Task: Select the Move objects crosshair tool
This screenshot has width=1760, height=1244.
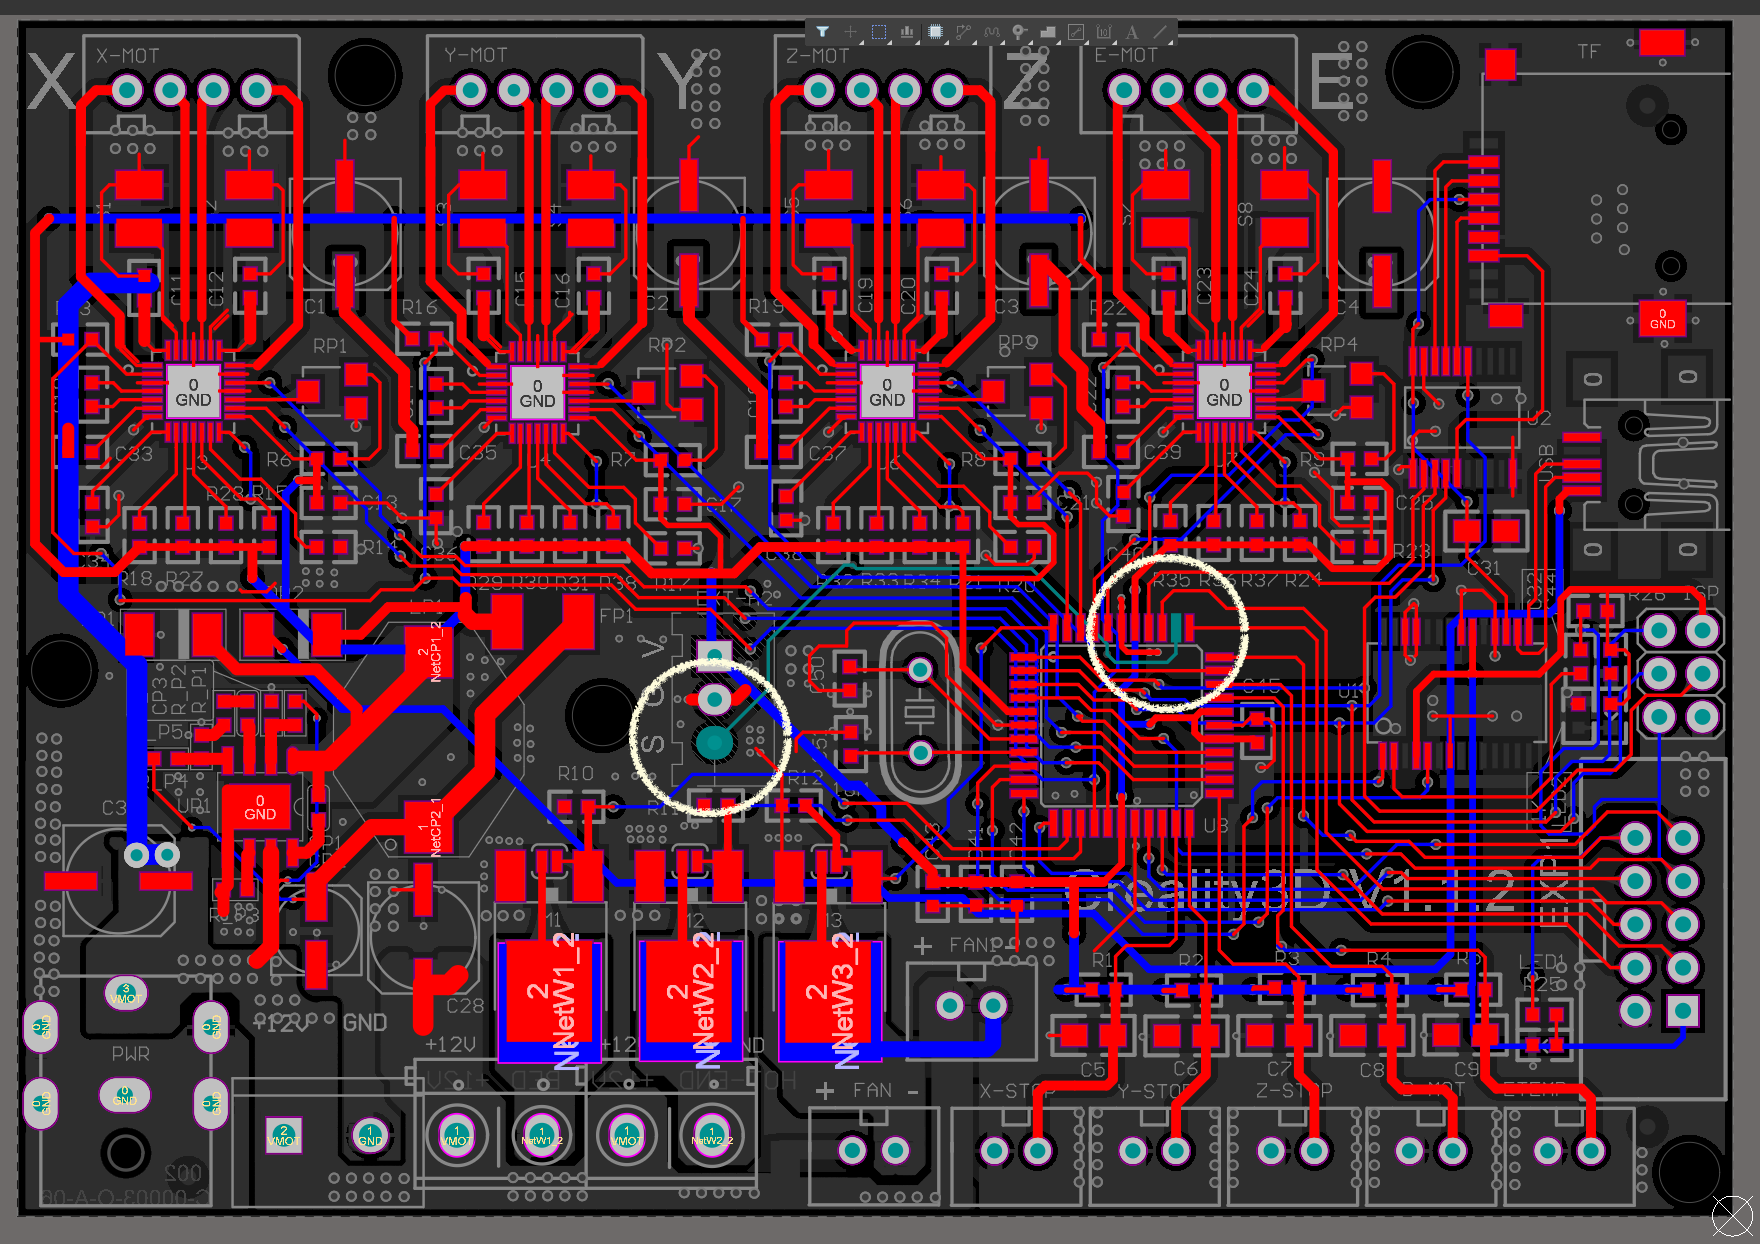Action: pyautogui.click(x=850, y=32)
